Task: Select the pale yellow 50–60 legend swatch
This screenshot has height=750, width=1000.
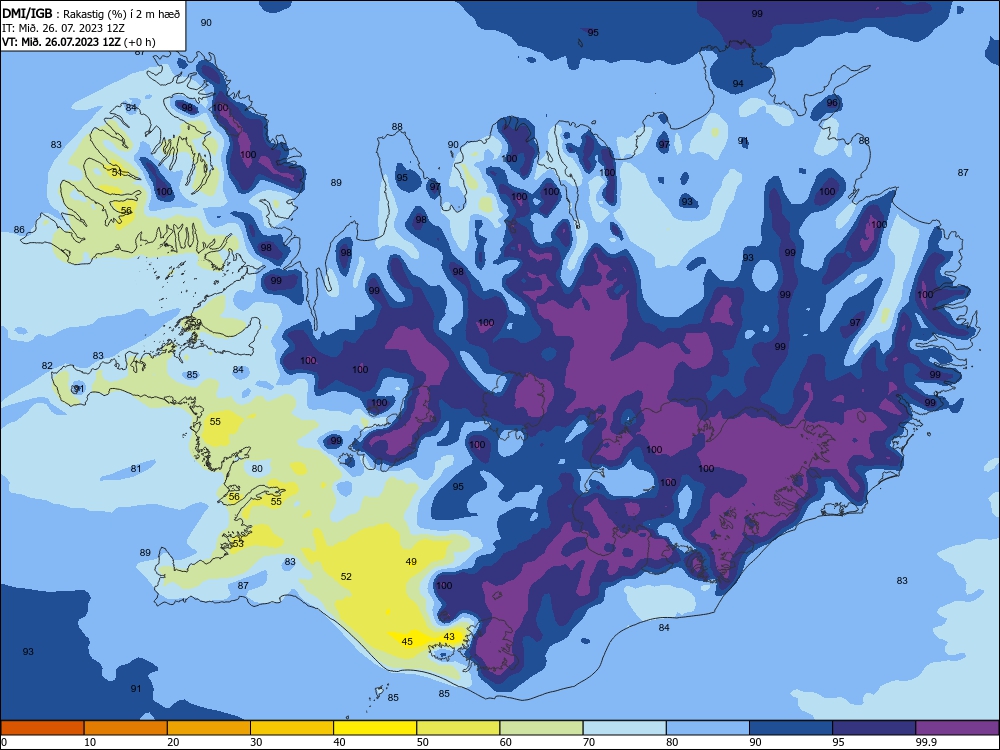Action: pos(458,728)
